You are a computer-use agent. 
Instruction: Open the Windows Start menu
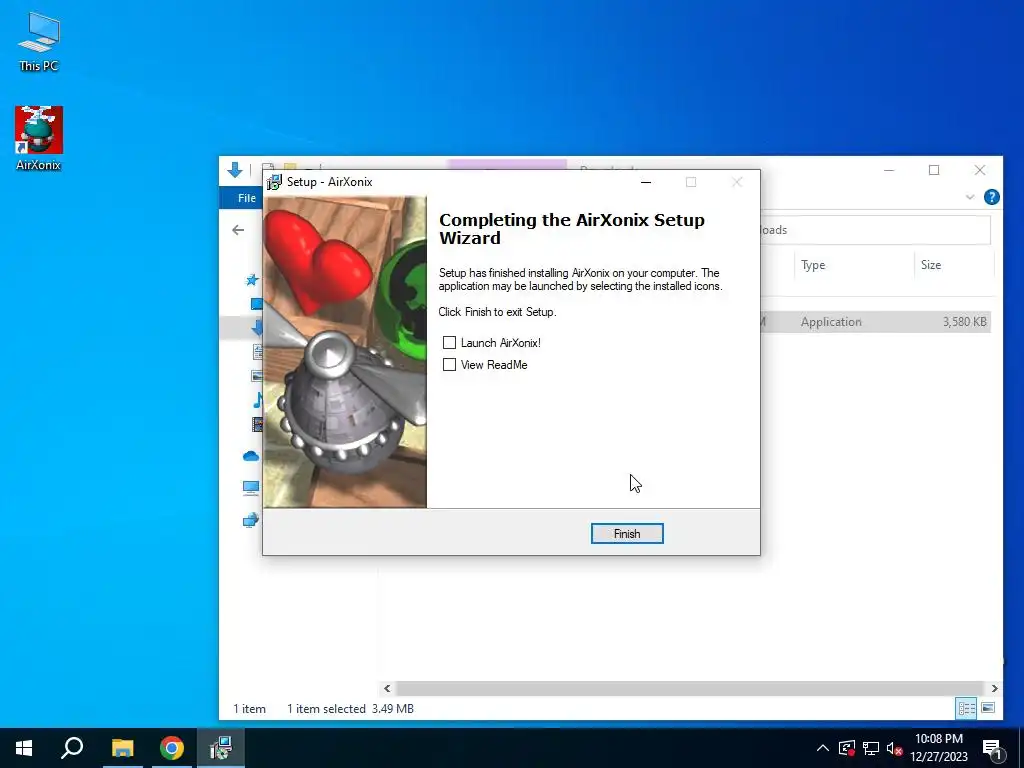click(24, 748)
